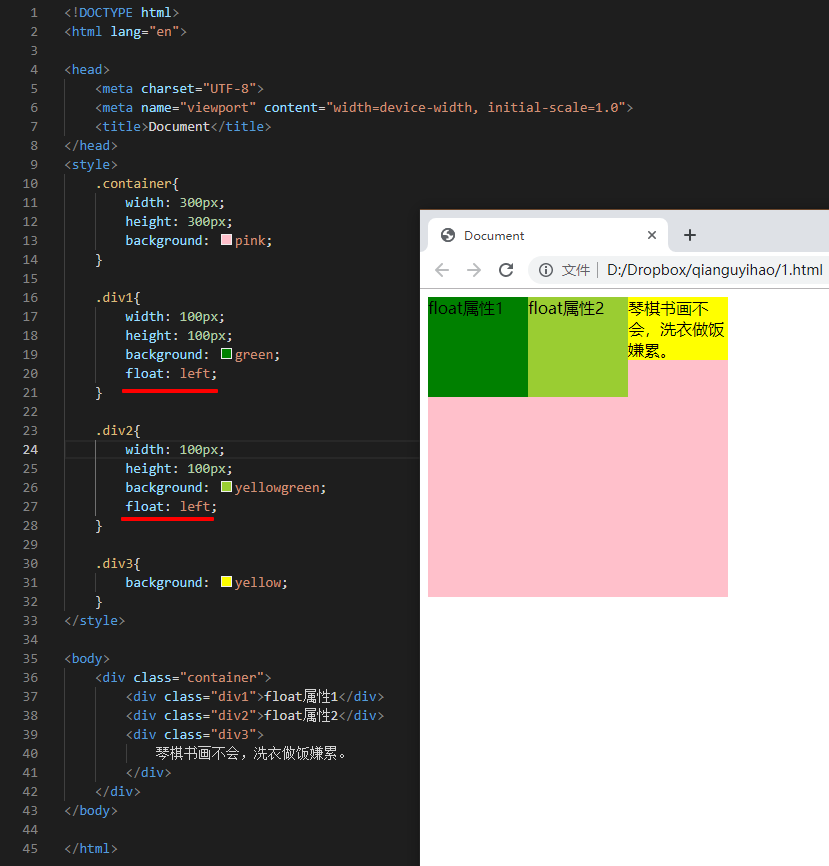Click the div class="div1" line

coord(255,697)
